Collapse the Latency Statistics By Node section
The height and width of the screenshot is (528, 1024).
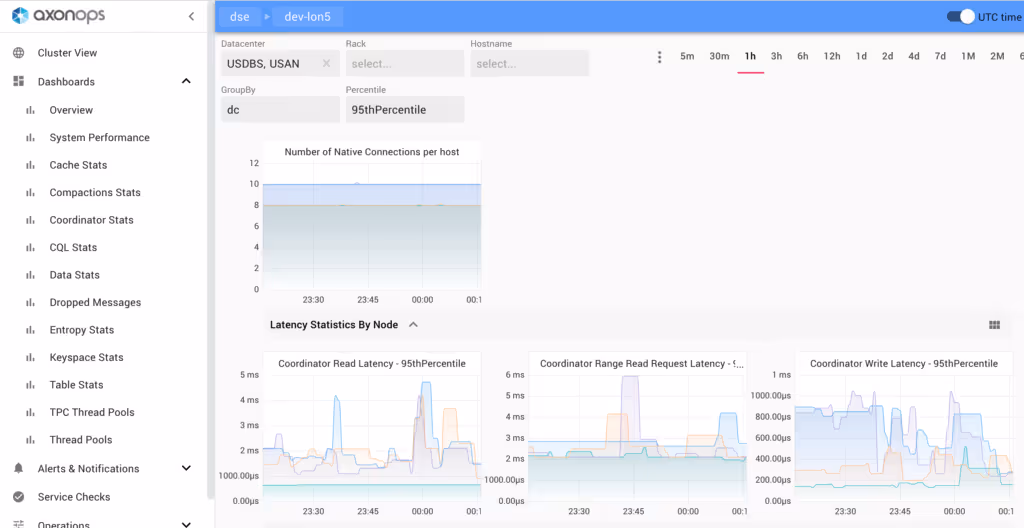point(413,325)
